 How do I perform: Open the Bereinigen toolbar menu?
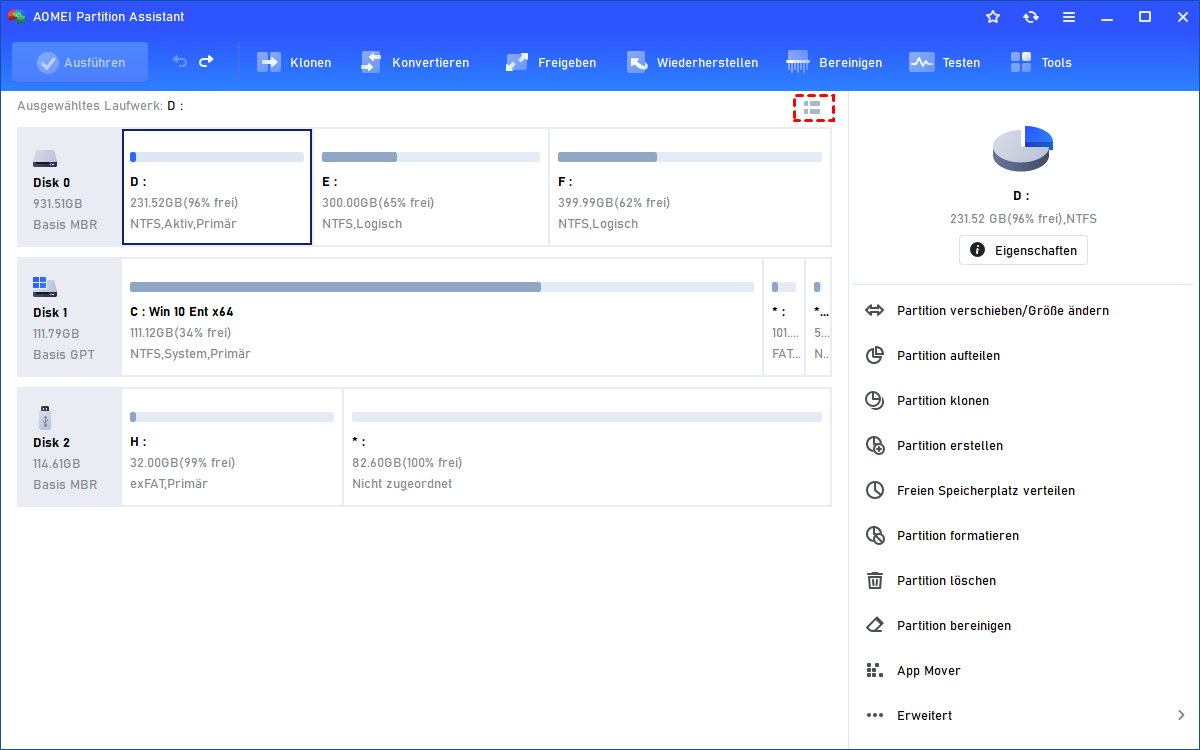(x=834, y=62)
